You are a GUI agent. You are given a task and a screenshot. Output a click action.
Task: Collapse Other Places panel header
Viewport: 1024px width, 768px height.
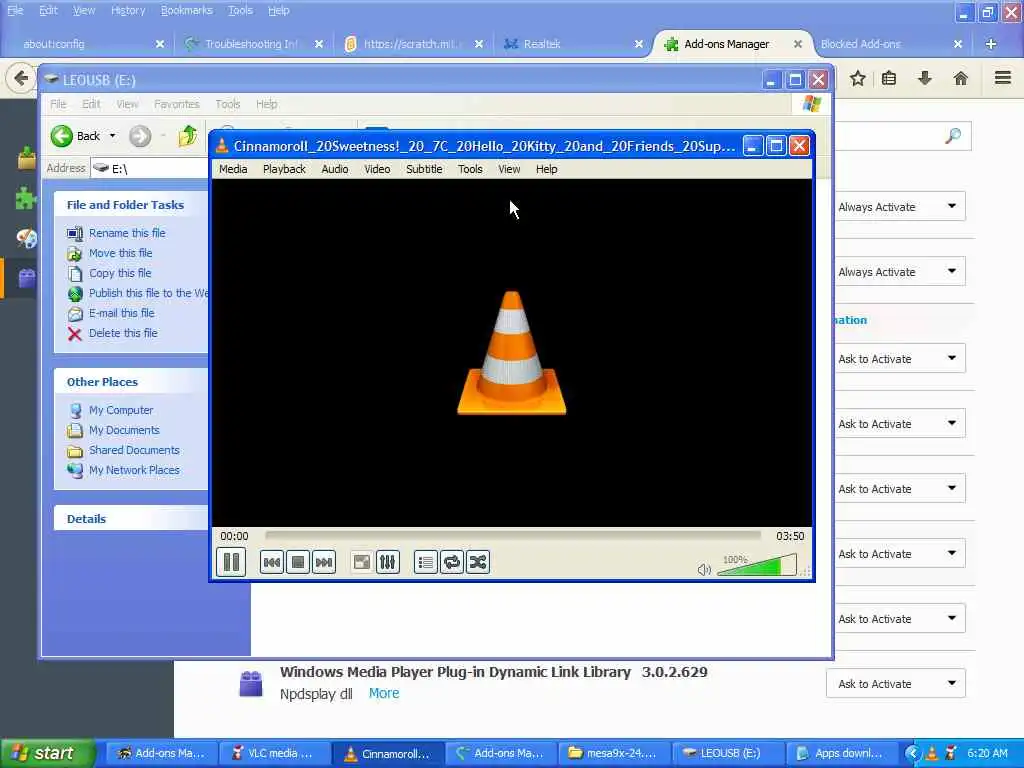pyautogui.click(x=131, y=382)
